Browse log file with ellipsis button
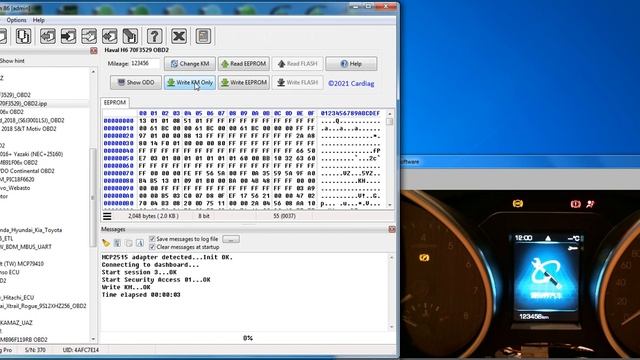Viewport: 640px width, 360px height. (x=231, y=239)
